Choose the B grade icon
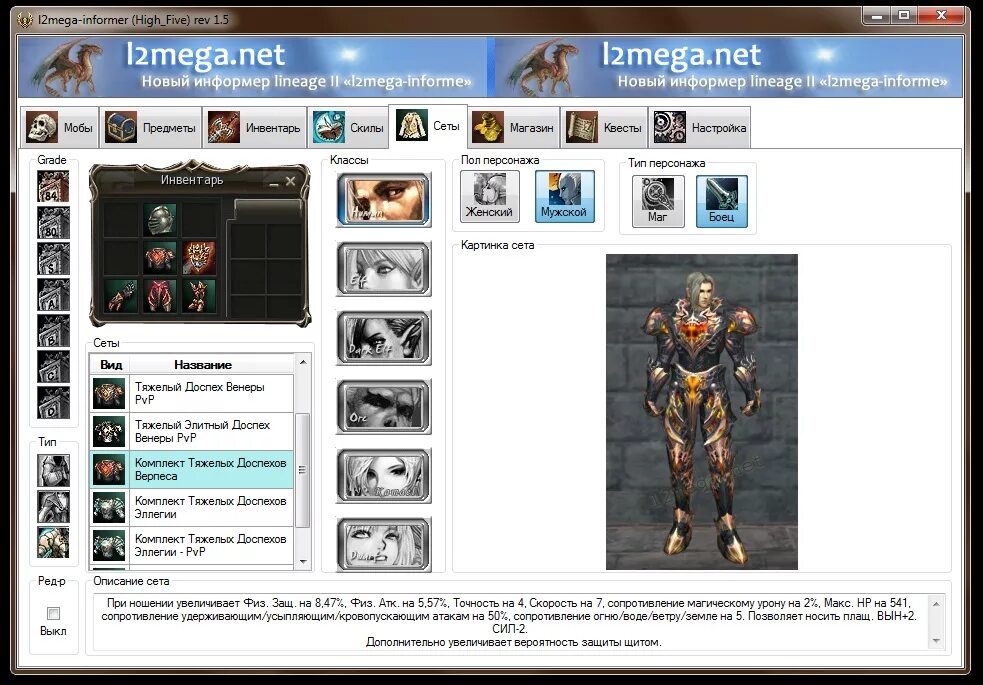983x685 pixels. coord(53,331)
